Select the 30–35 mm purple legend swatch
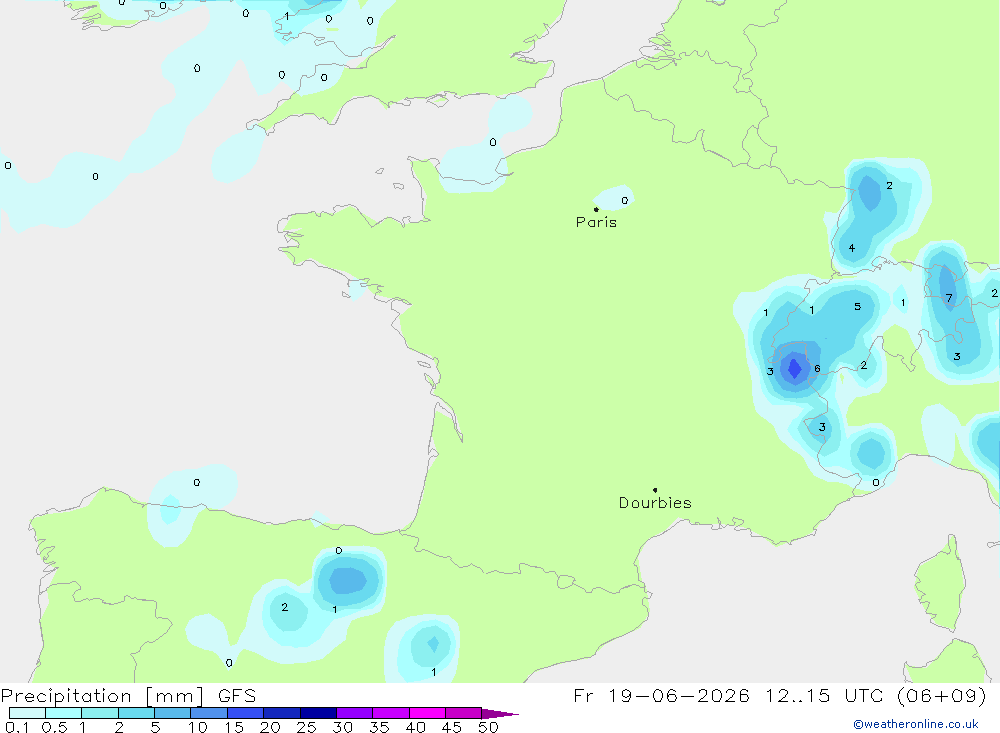The height and width of the screenshot is (733, 1000). coord(354,713)
